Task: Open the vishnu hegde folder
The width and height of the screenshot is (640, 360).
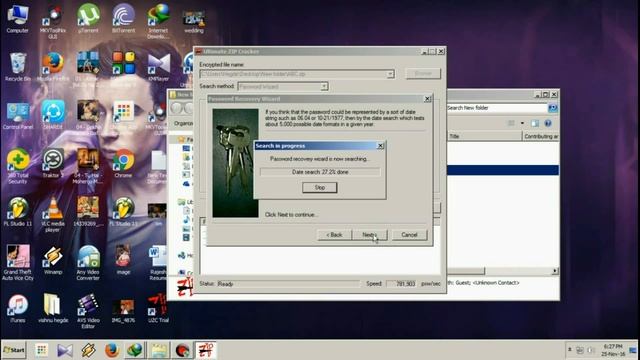Action: click(53, 308)
